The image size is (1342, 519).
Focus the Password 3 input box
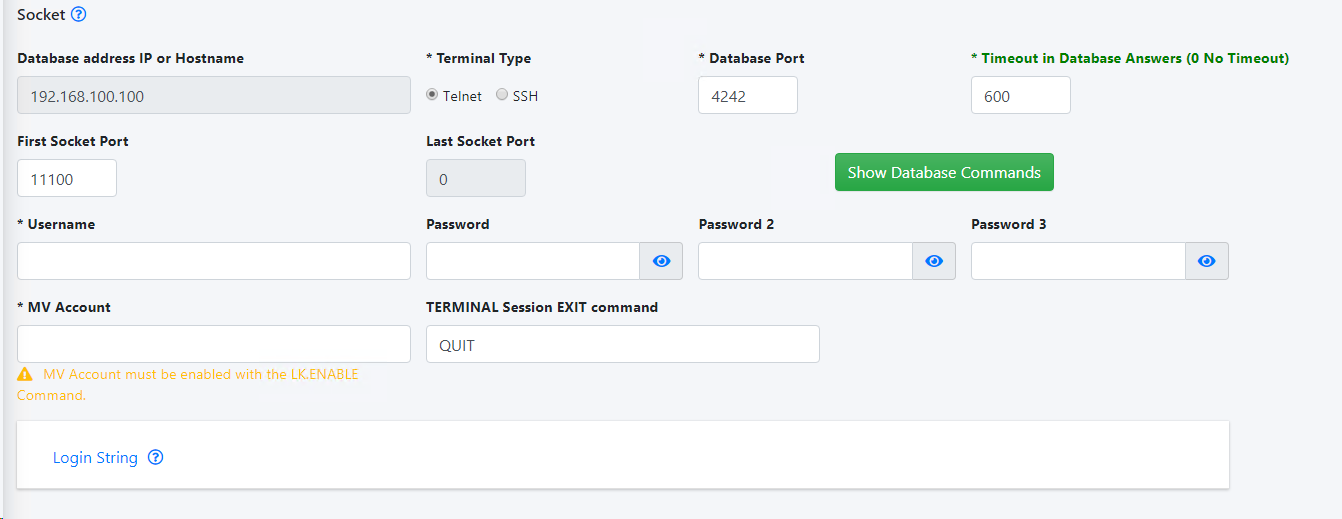(x=1078, y=261)
